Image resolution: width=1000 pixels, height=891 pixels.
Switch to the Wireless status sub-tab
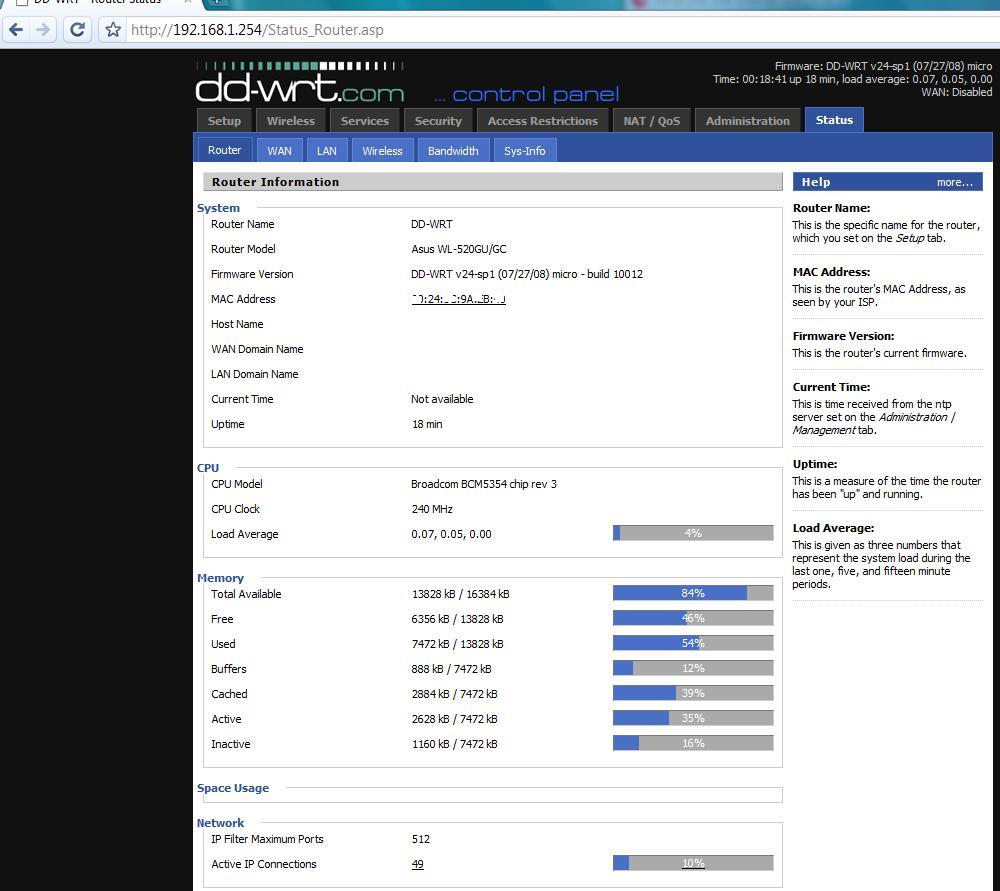(x=382, y=151)
